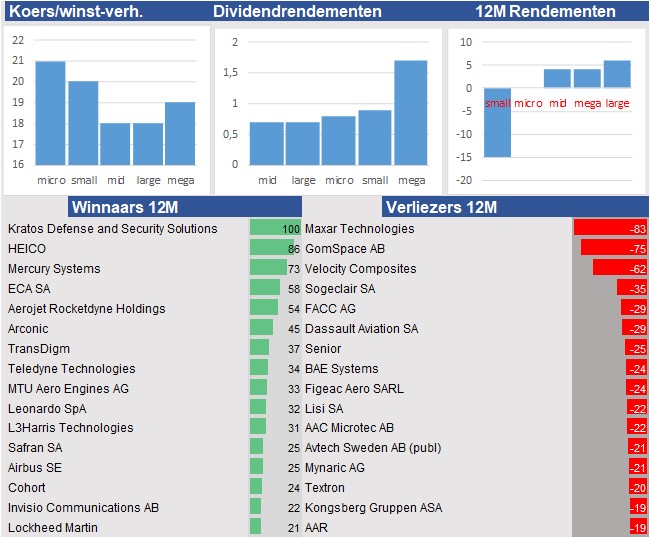650x538 pixels.
Task: Click the micro bar in Koers/winst chart
Action: tap(51, 113)
